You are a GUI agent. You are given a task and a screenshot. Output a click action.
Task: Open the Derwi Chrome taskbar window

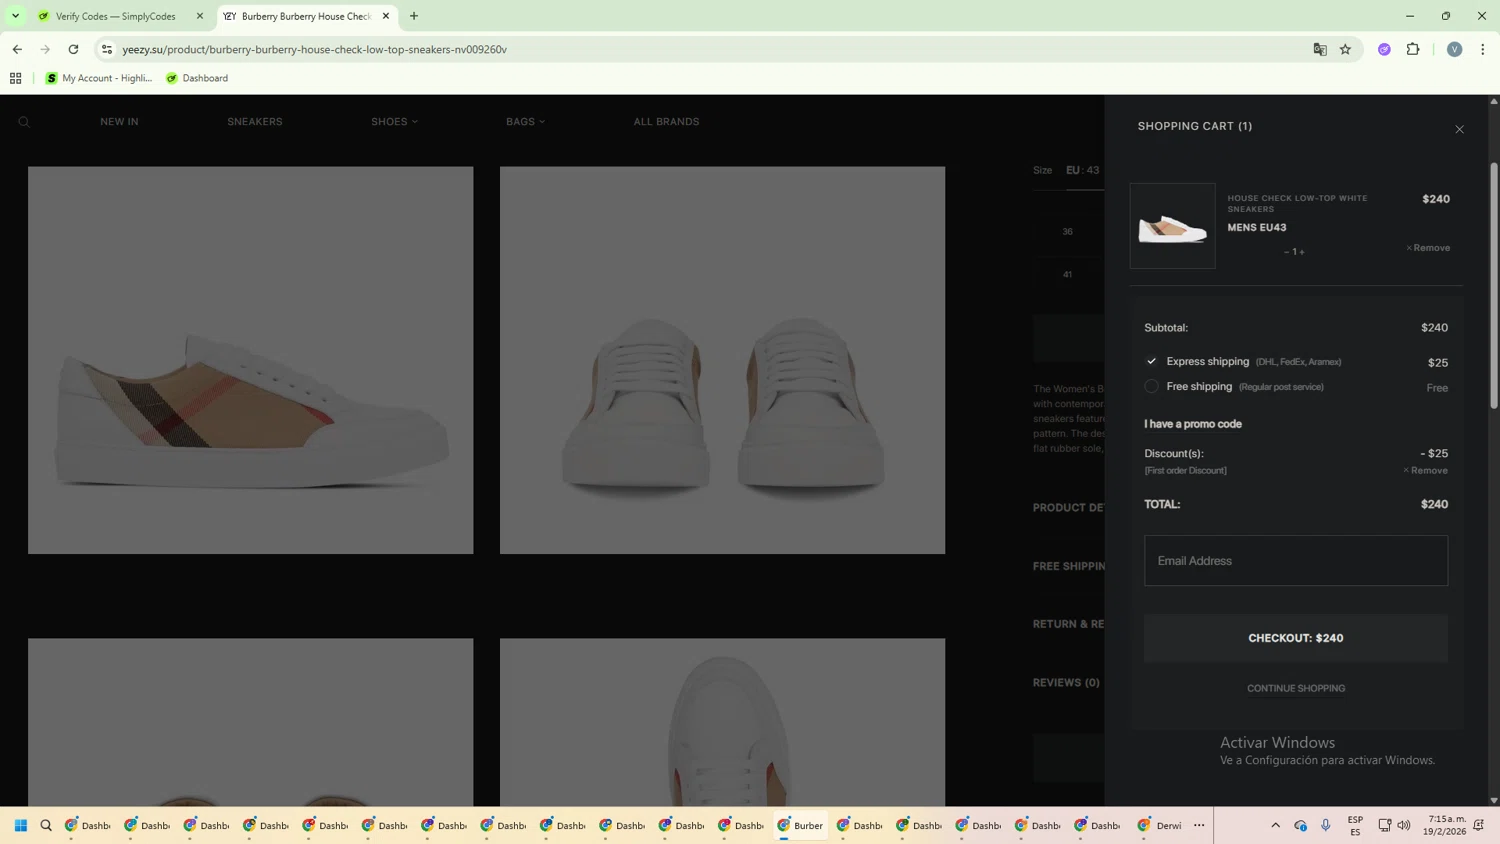click(x=1160, y=825)
